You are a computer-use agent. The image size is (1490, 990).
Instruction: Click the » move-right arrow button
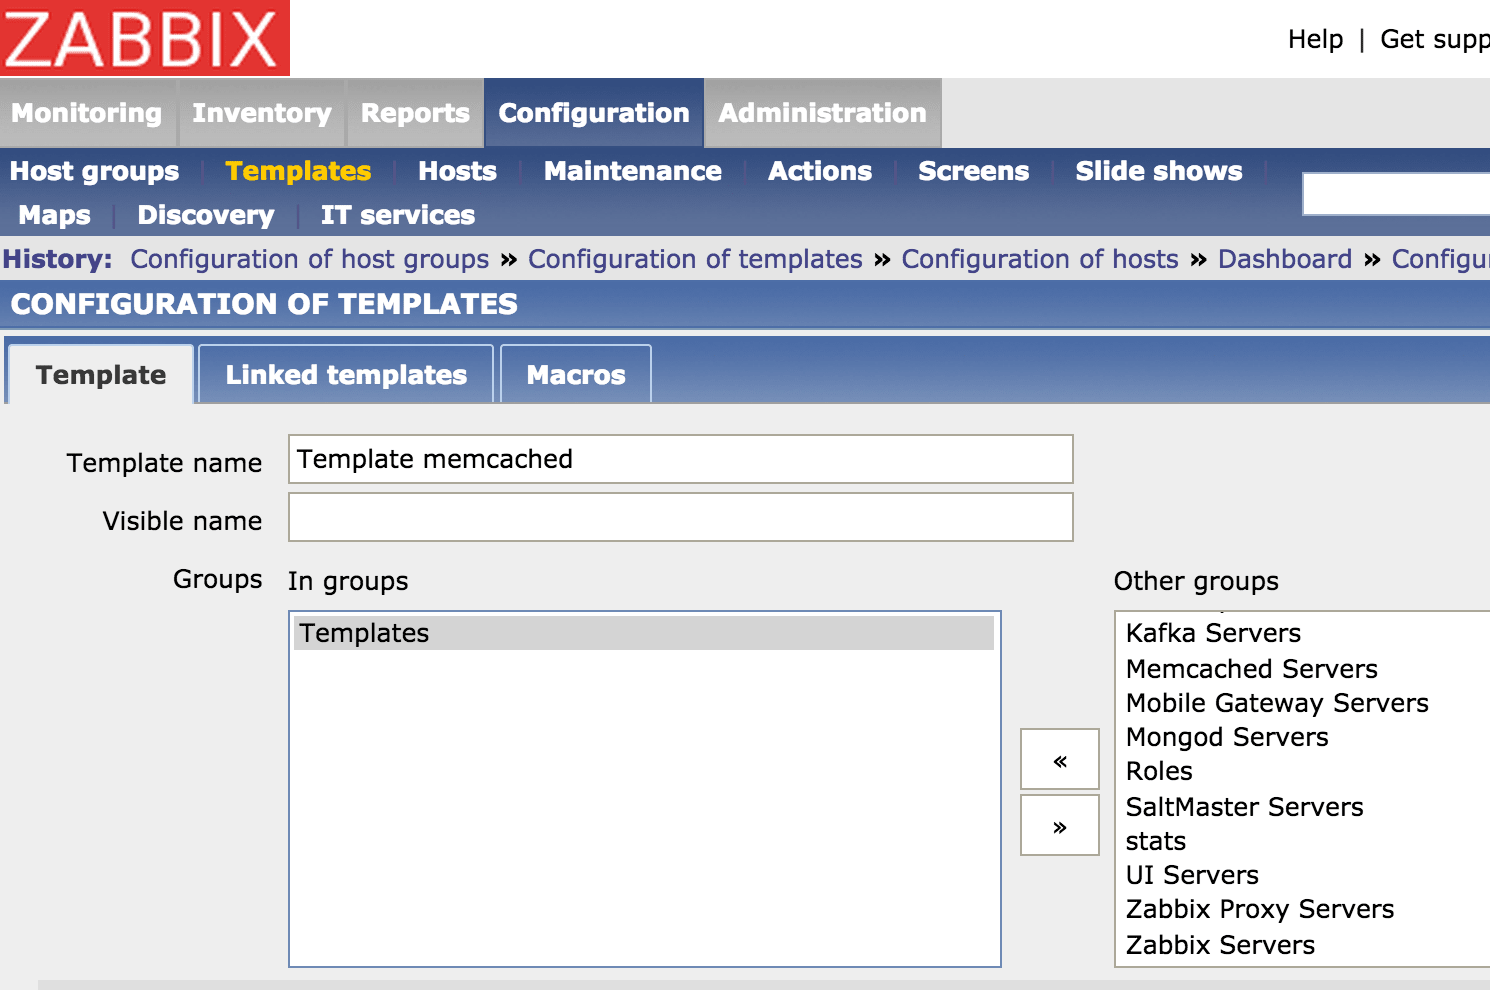[1059, 825]
